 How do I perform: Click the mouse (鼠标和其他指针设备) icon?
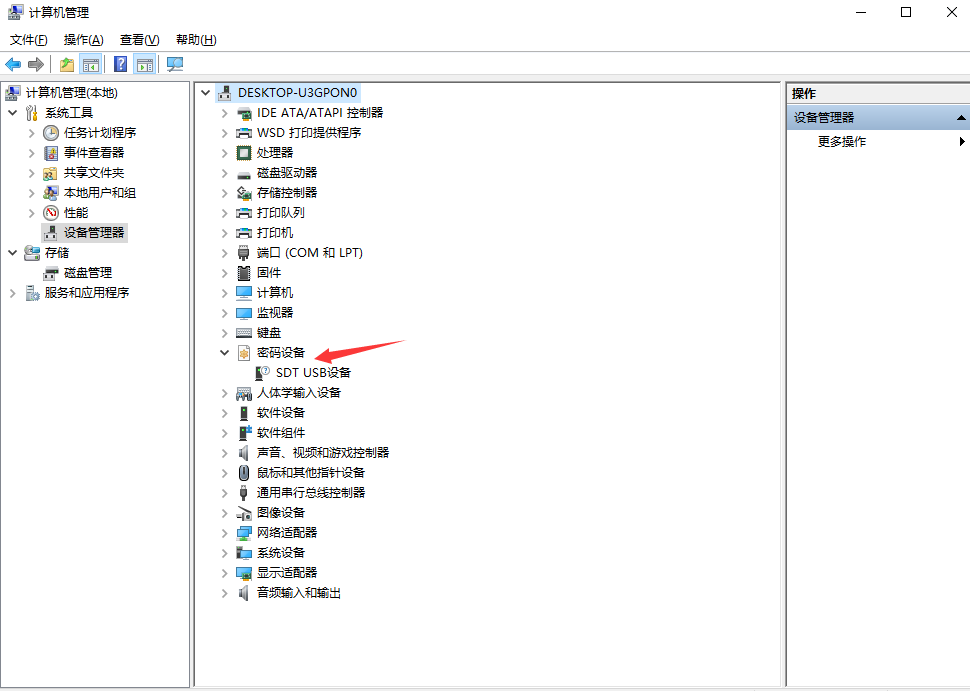244,473
